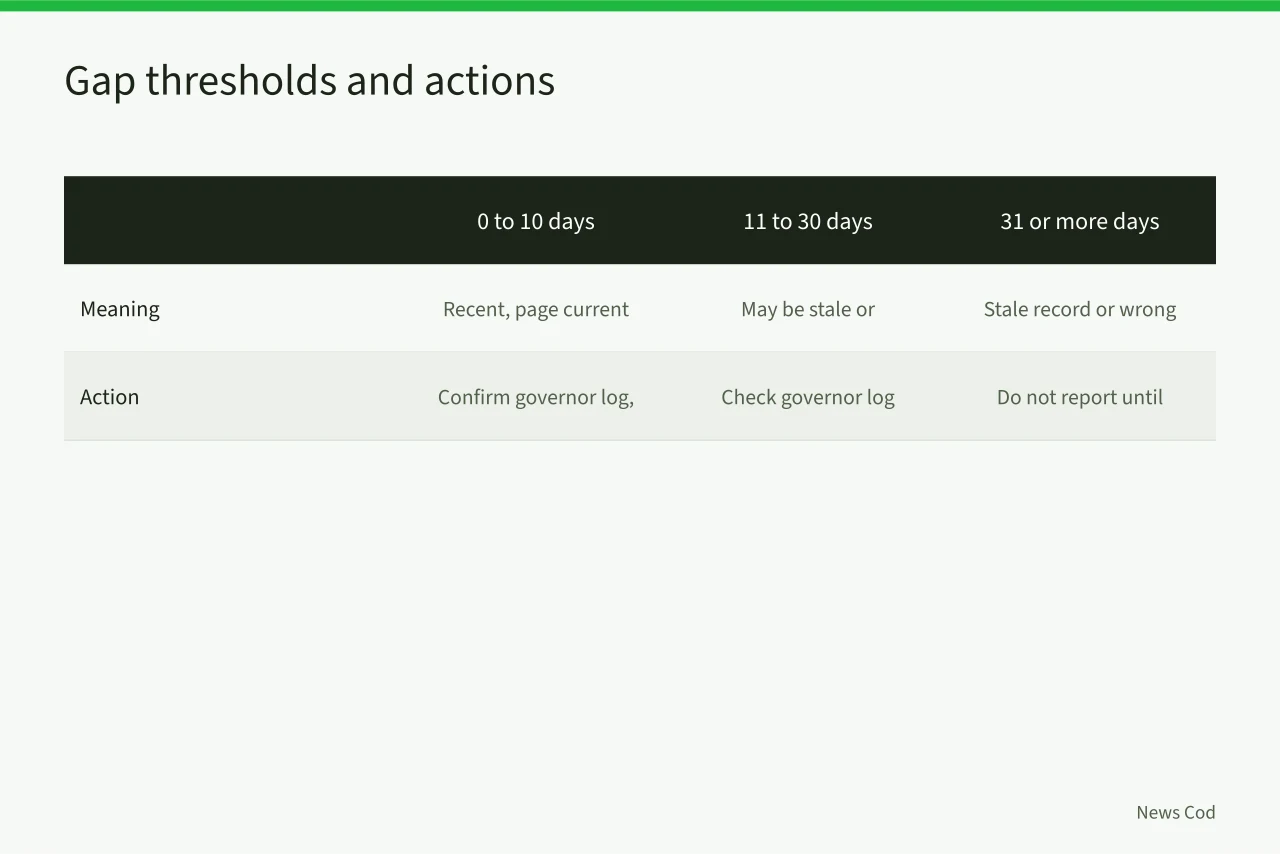
Task: Select the '0 to 10 days' column header
Action: point(536,221)
